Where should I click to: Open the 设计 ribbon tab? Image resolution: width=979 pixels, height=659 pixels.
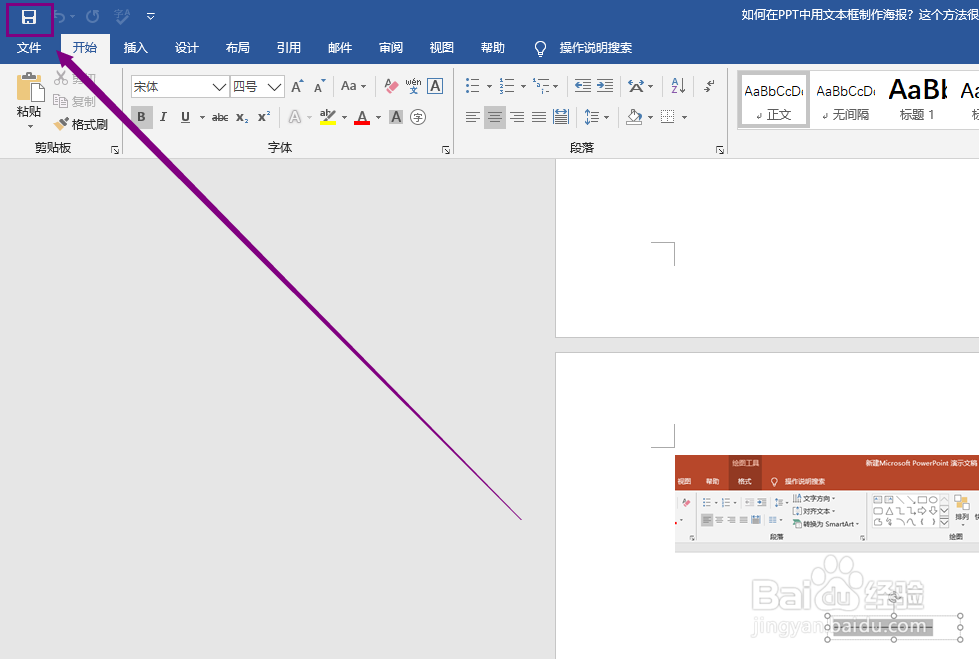[187, 48]
